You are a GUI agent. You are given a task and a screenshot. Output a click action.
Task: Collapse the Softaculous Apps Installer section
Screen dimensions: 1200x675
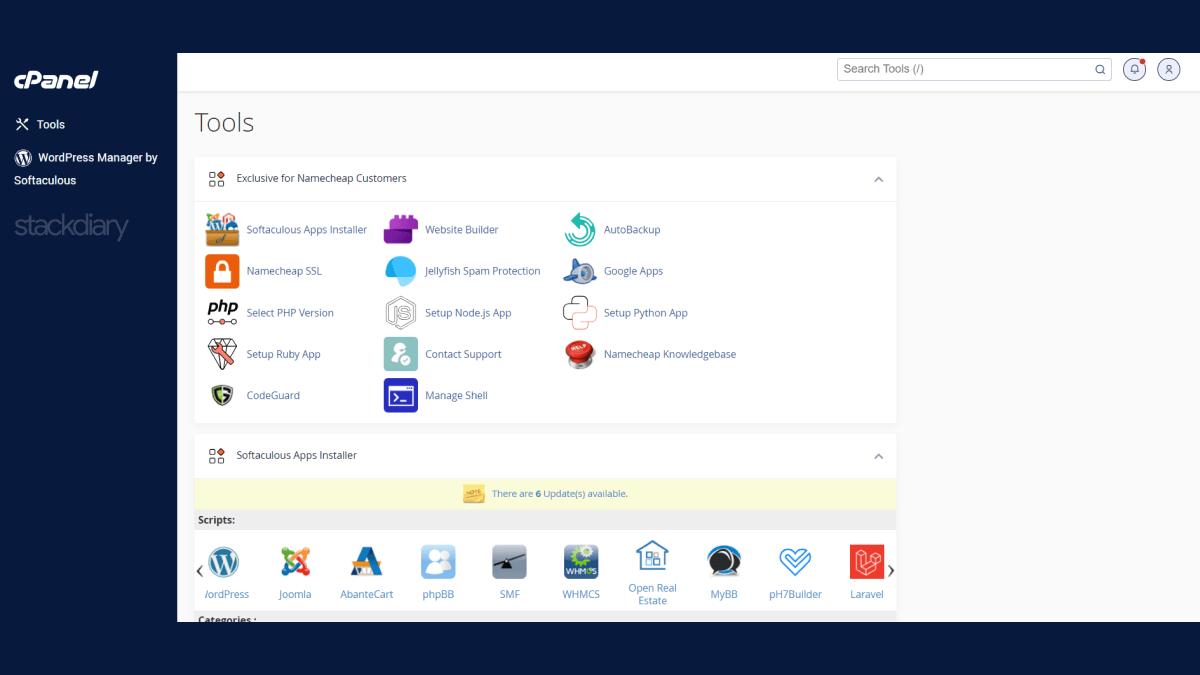click(x=879, y=456)
